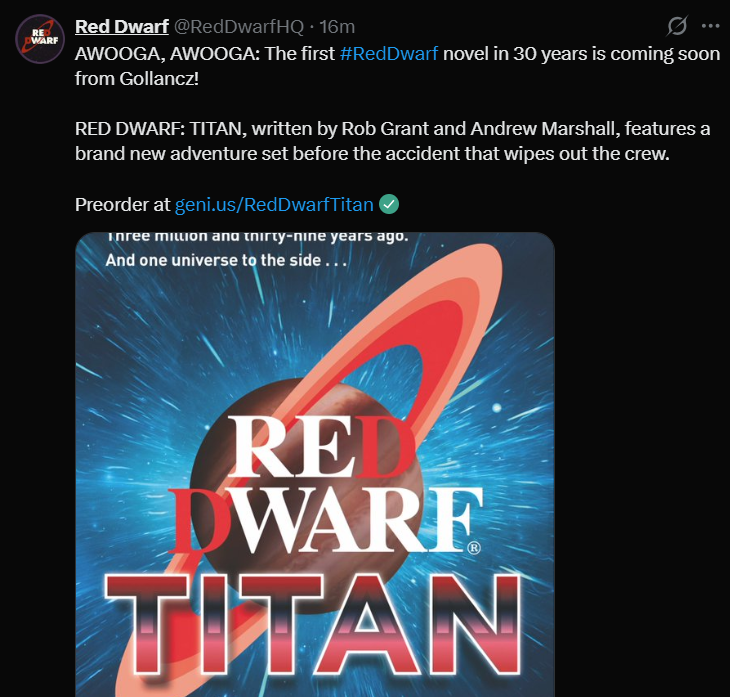Click the TITAN lettering on the cover
The width and height of the screenshot is (730, 697).
313,626
